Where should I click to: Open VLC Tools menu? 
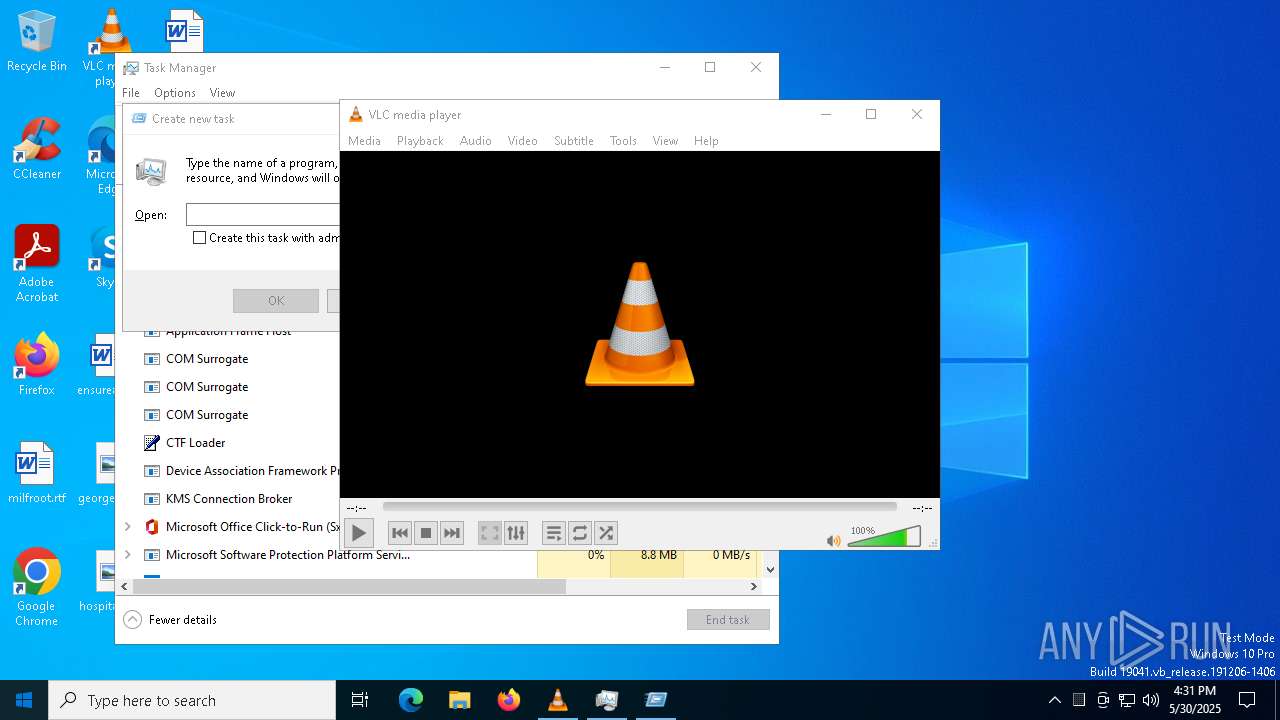pos(623,141)
